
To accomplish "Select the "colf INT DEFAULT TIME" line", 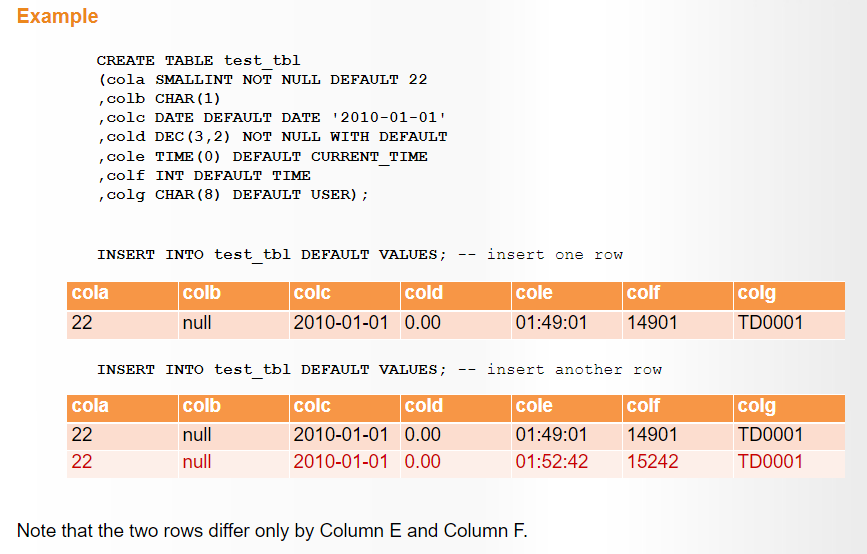I will click(x=204, y=176).
